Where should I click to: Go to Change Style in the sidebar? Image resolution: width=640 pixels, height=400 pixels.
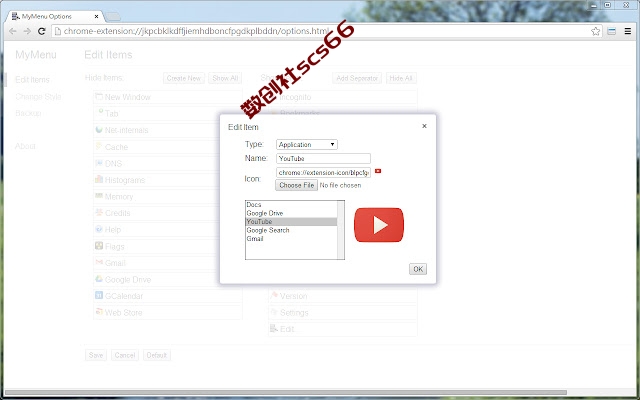click(38, 97)
